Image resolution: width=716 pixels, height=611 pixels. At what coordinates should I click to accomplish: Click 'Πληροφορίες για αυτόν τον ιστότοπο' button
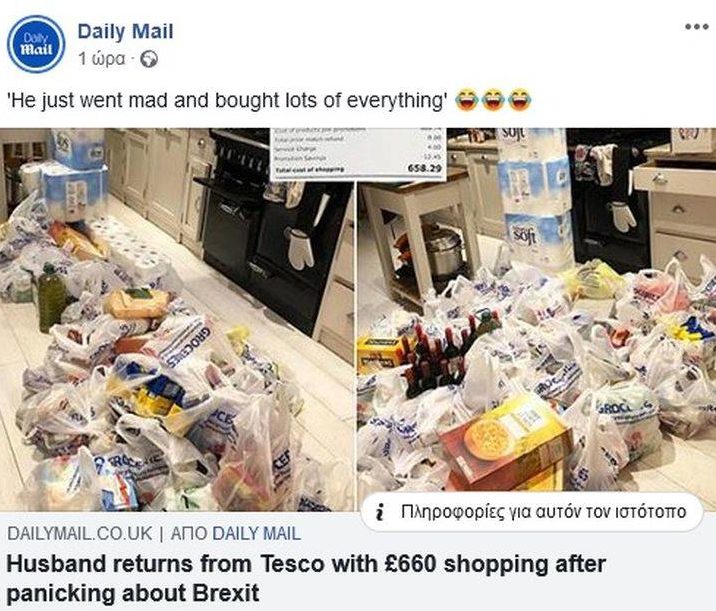(532, 512)
